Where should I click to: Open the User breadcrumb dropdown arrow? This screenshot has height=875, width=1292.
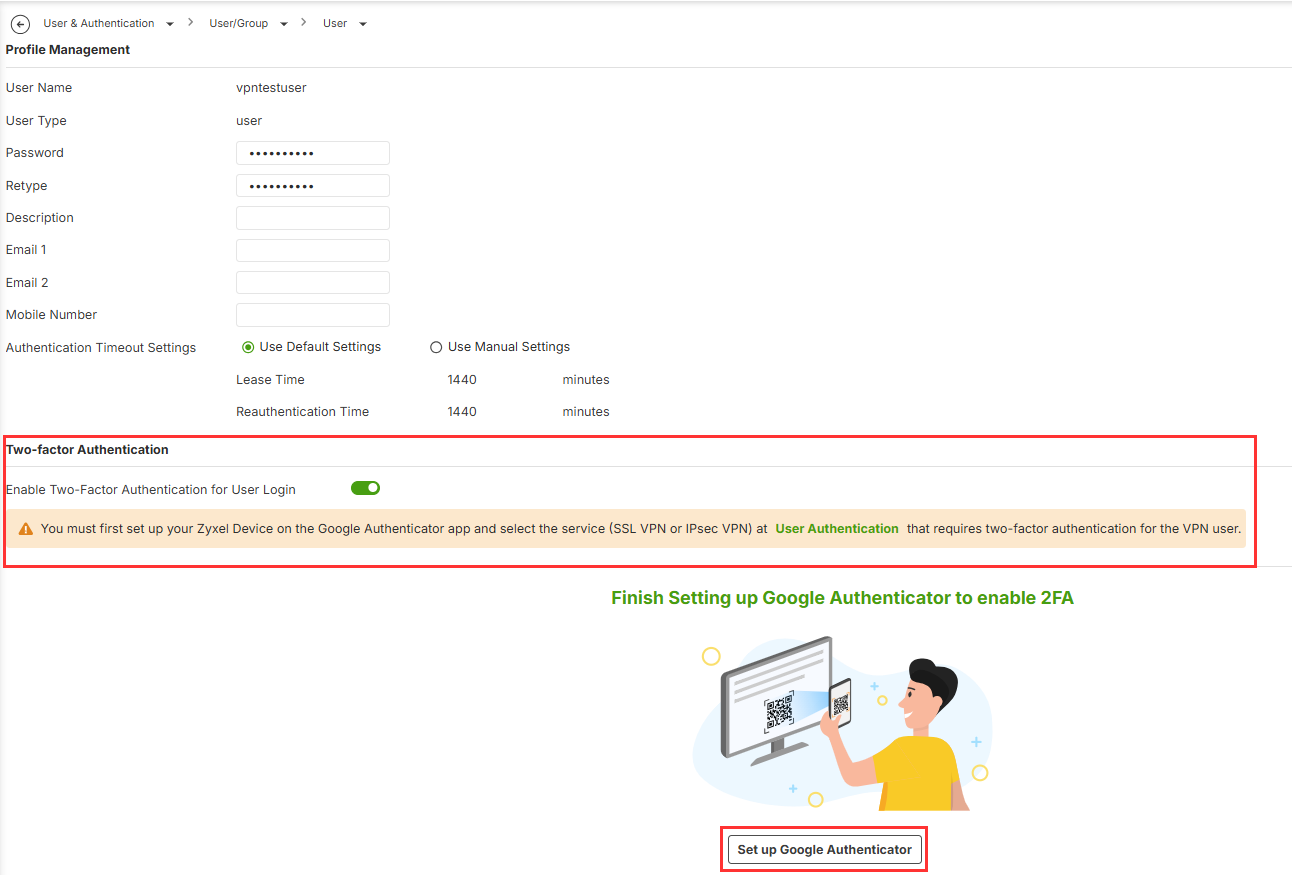(x=362, y=24)
